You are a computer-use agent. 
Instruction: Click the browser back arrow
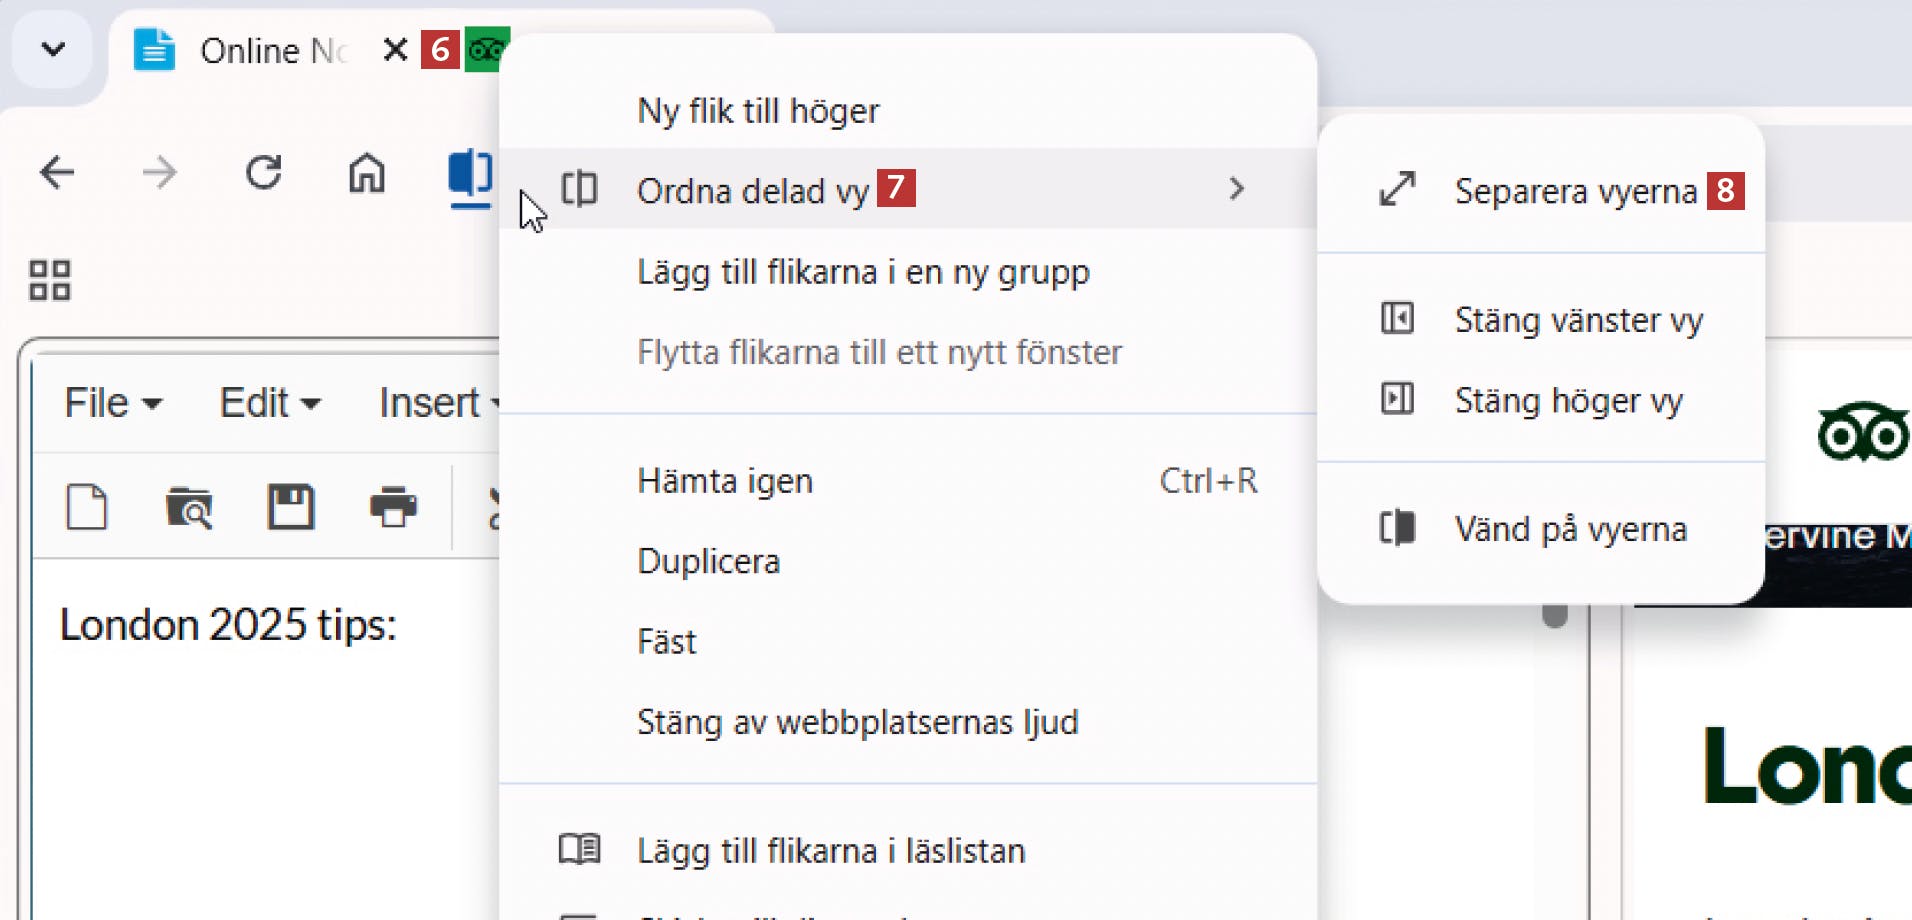[x=57, y=173]
